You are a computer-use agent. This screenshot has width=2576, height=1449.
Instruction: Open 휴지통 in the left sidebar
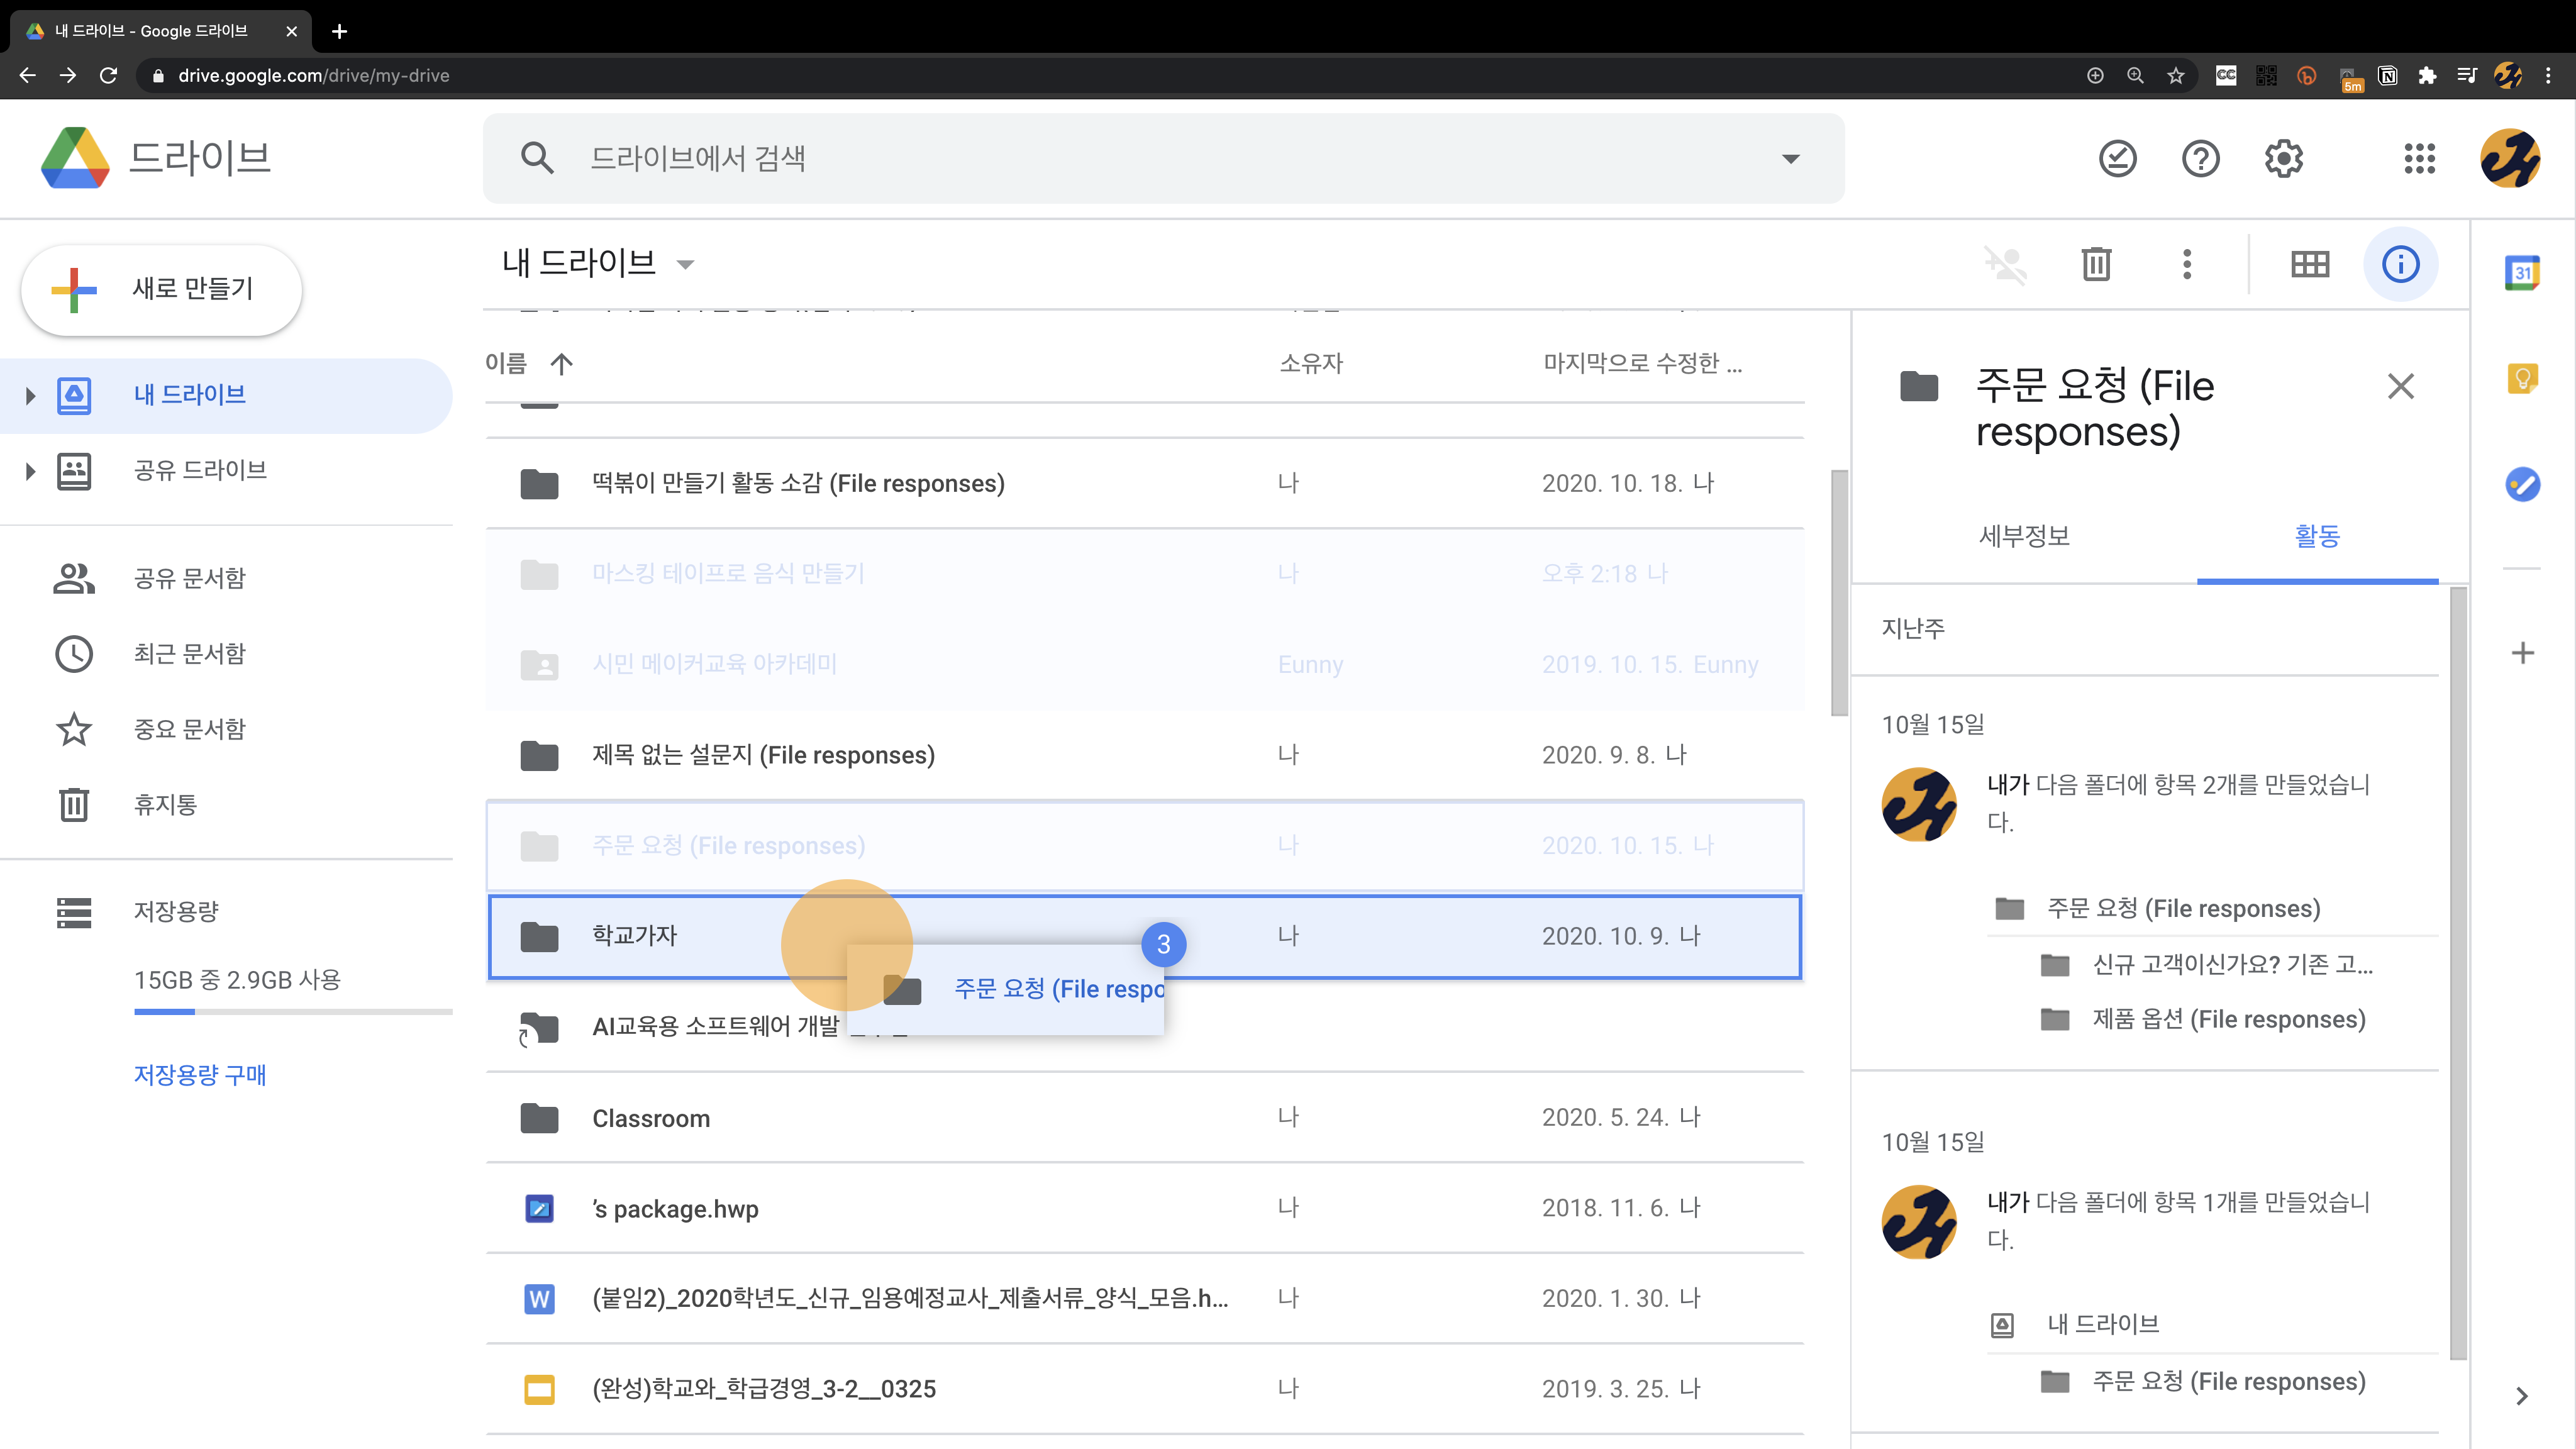pos(165,804)
